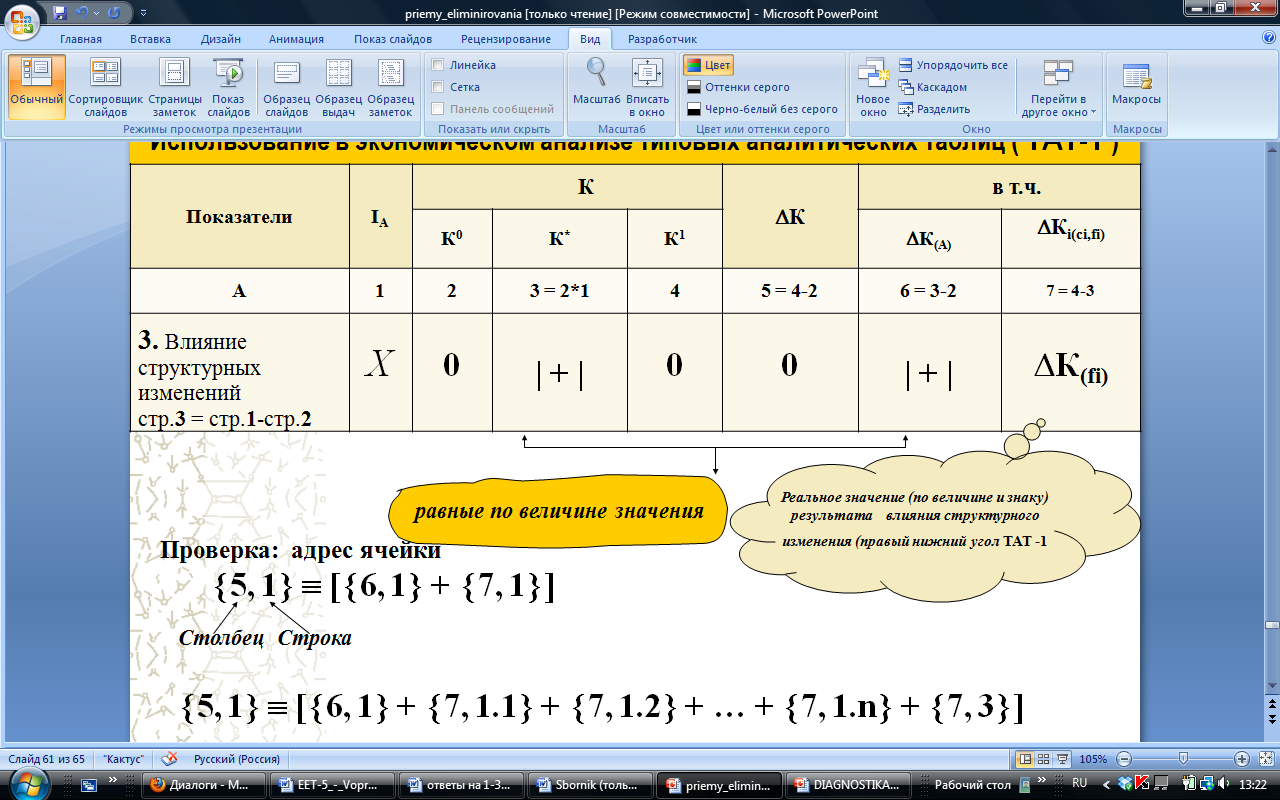Click Упорядочить все
This screenshot has width=1280, height=800.
click(x=953, y=65)
